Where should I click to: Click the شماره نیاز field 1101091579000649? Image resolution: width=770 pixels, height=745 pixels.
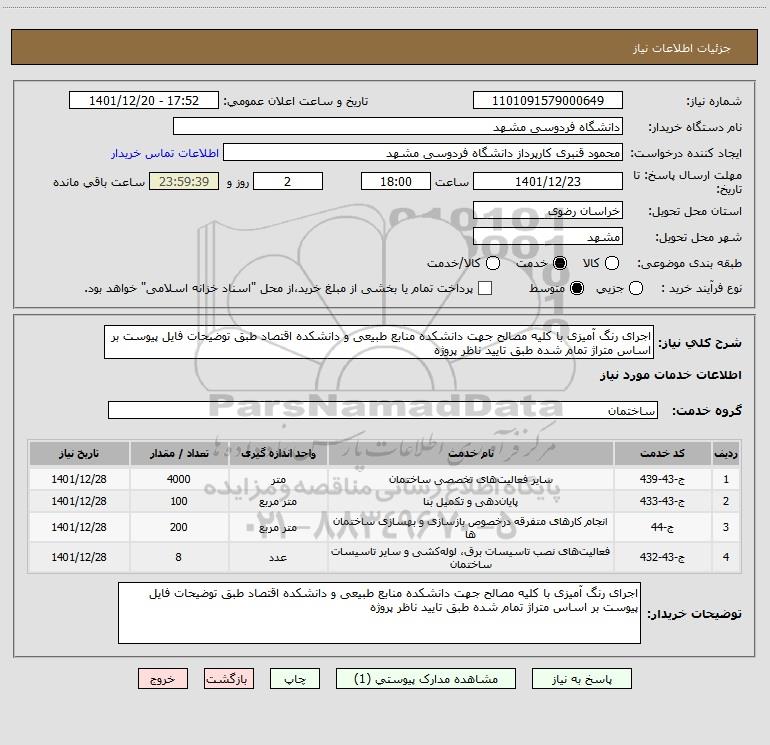(548, 100)
